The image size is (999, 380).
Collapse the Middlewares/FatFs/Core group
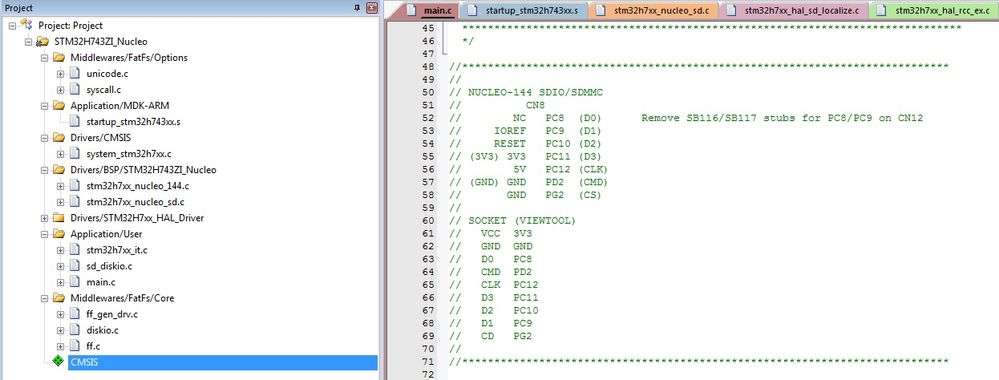tap(44, 298)
